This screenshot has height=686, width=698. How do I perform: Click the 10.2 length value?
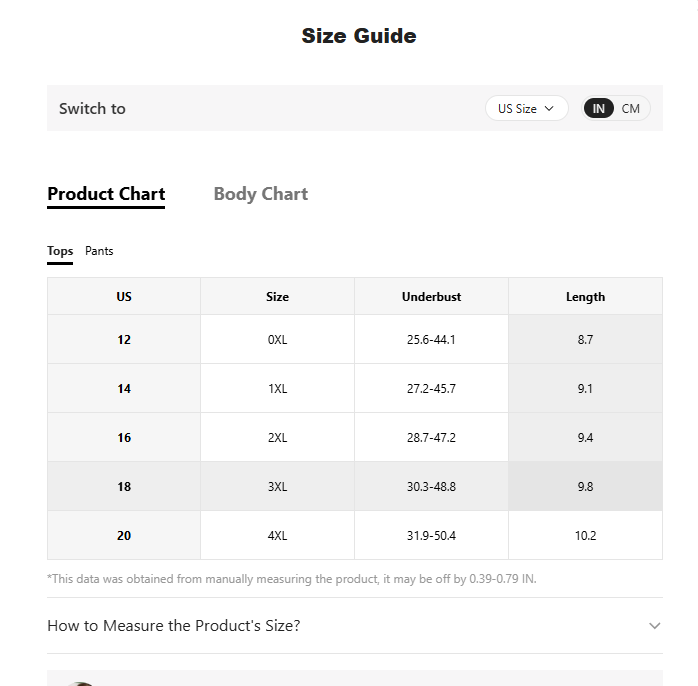click(x=585, y=535)
